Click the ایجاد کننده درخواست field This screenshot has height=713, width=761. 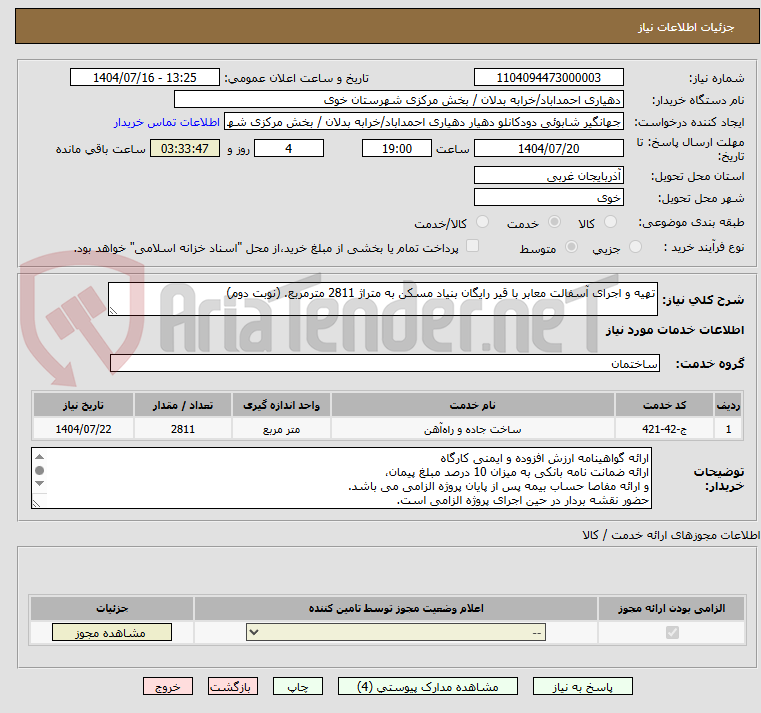(x=423, y=122)
